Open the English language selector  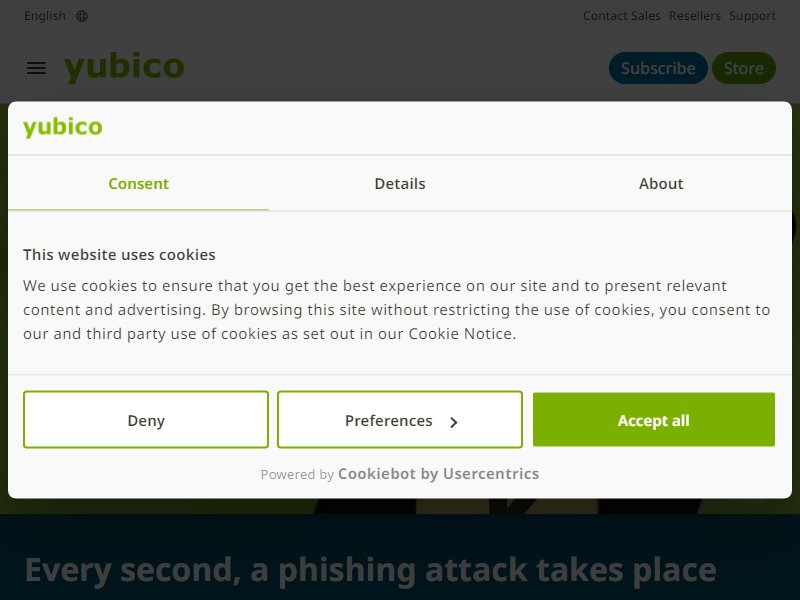45,16
